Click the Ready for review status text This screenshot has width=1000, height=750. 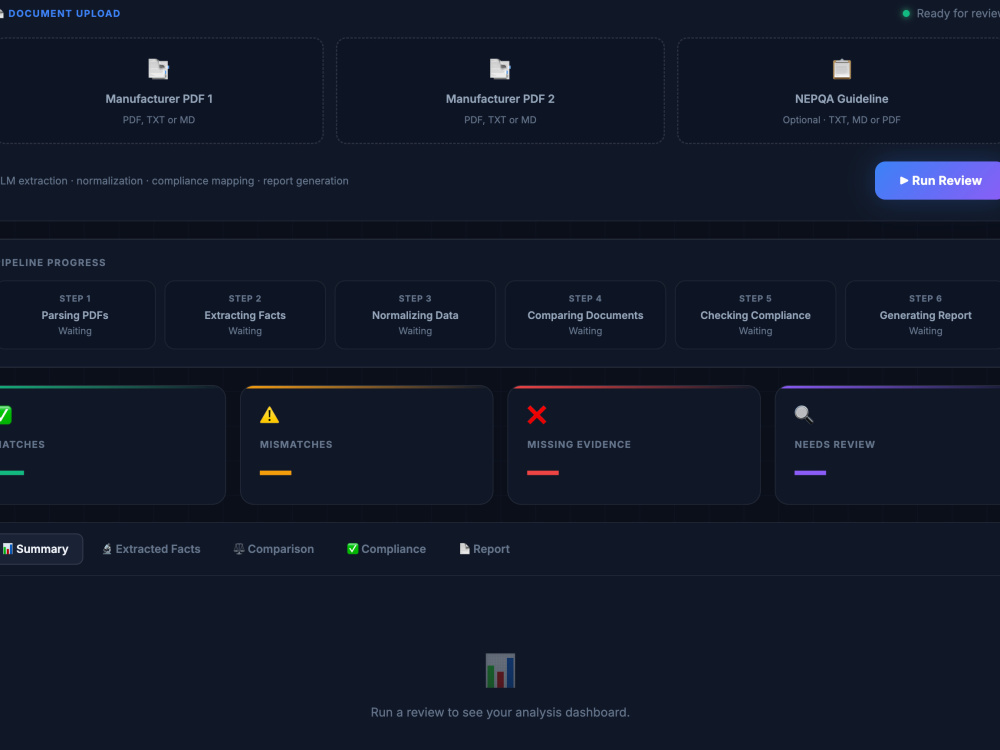tap(958, 13)
